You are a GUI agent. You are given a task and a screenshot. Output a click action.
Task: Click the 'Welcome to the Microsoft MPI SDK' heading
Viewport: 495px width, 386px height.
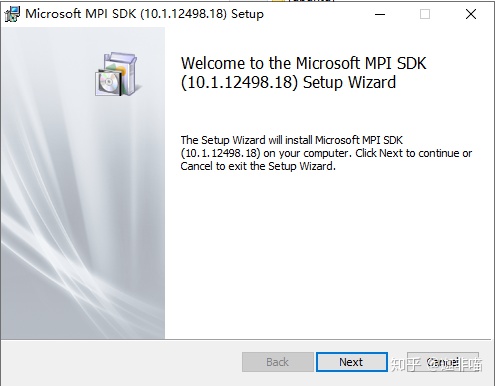coord(303,73)
